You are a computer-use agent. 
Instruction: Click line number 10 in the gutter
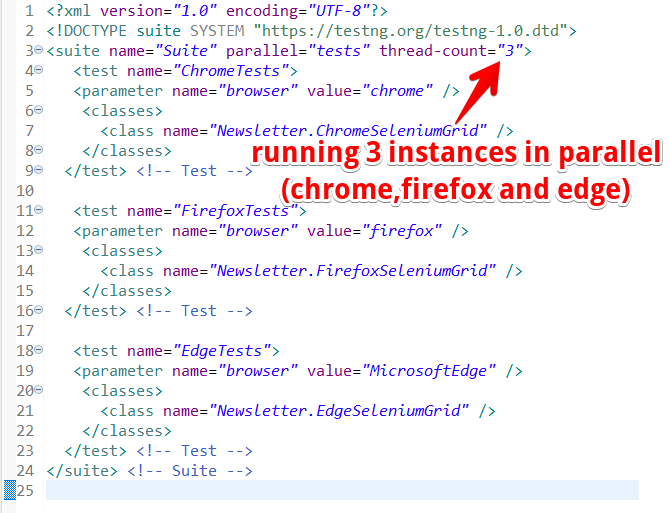[25, 191]
